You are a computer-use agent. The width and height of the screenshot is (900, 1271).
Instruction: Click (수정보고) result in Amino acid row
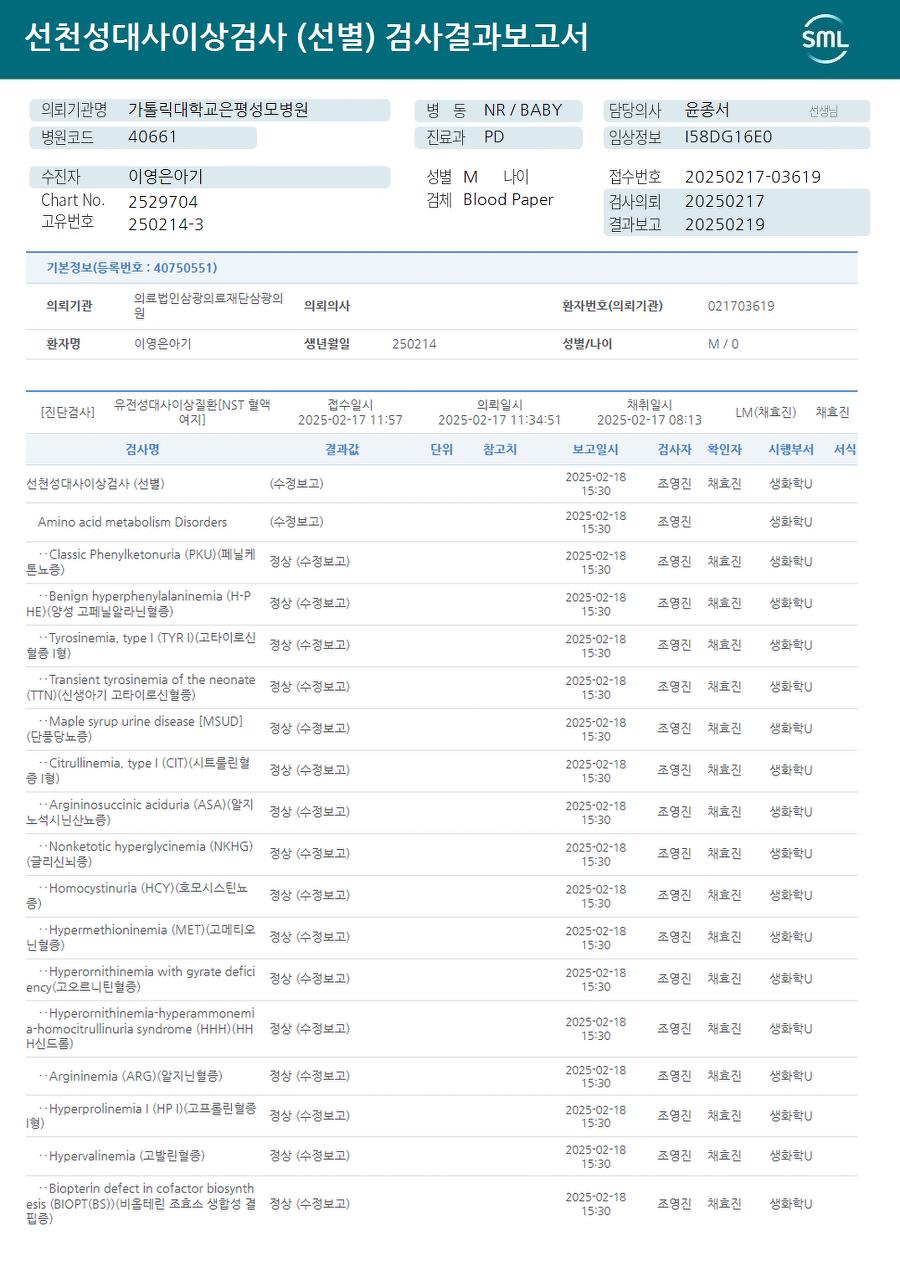296,522
